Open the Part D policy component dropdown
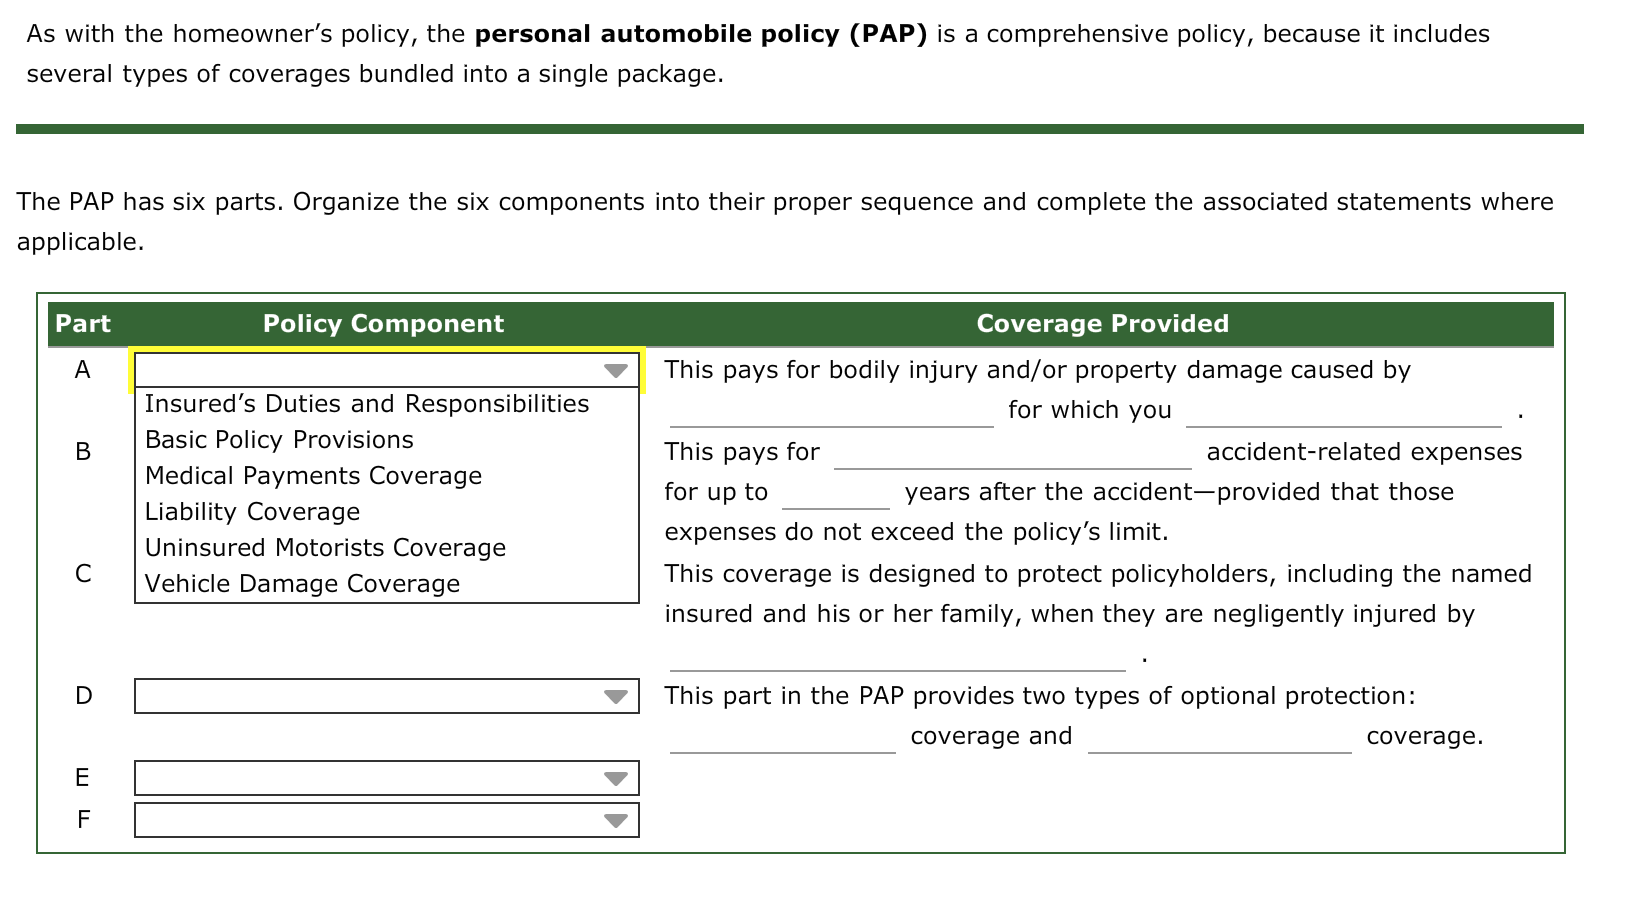 tap(385, 696)
